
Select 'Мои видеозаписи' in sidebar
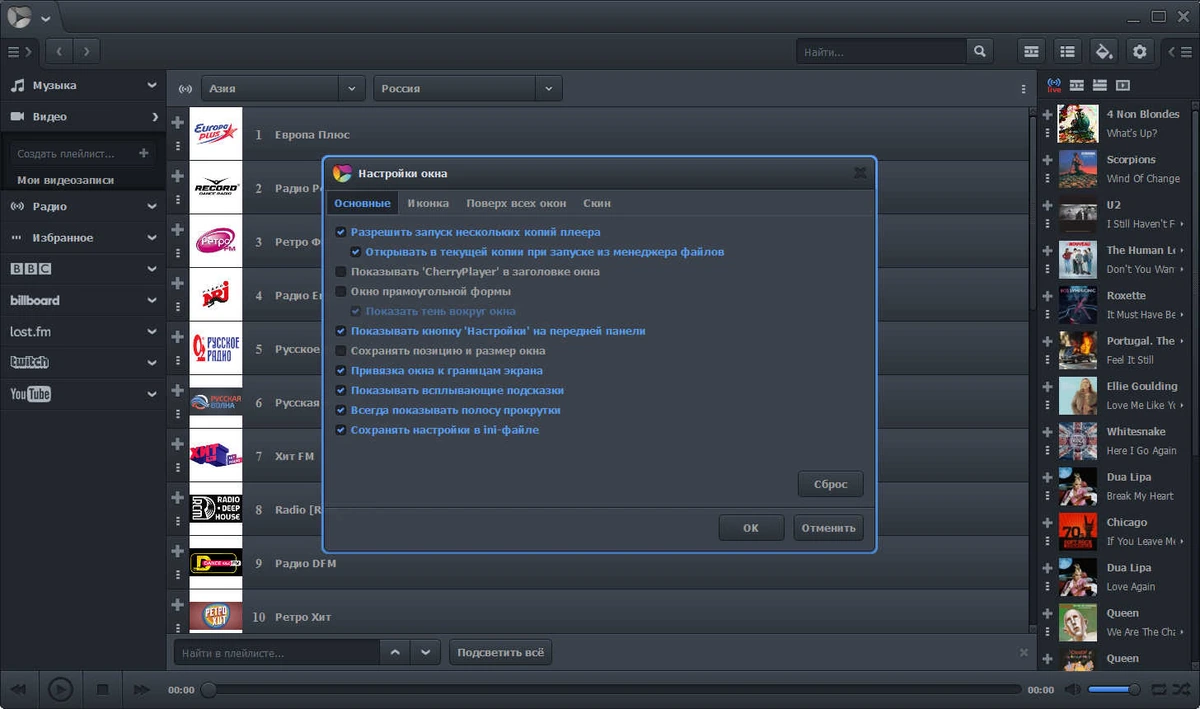click(66, 180)
